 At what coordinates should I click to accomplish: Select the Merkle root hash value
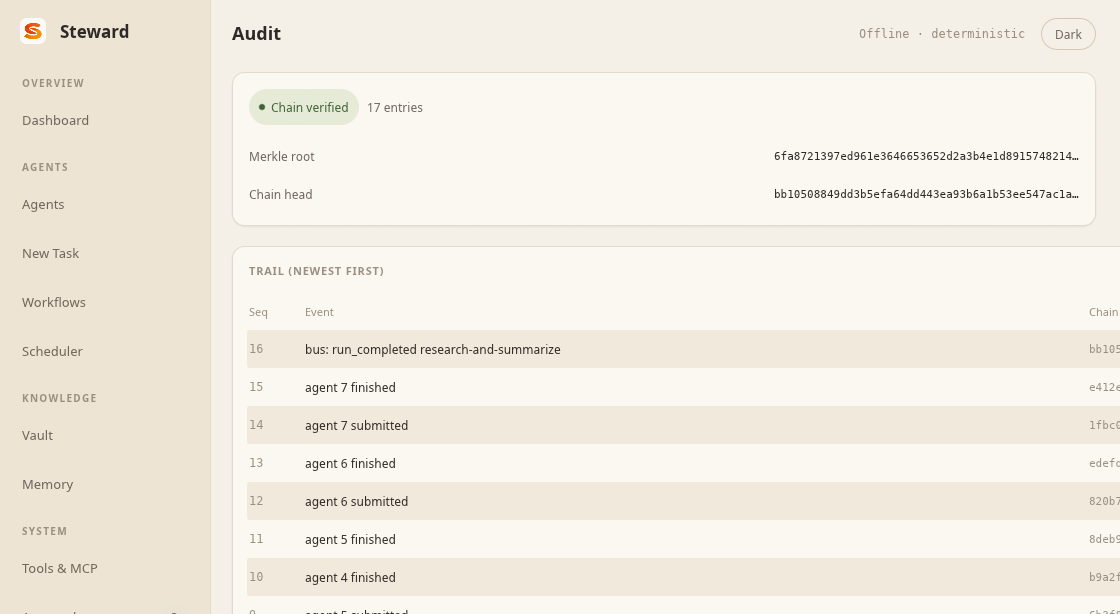[926, 156]
